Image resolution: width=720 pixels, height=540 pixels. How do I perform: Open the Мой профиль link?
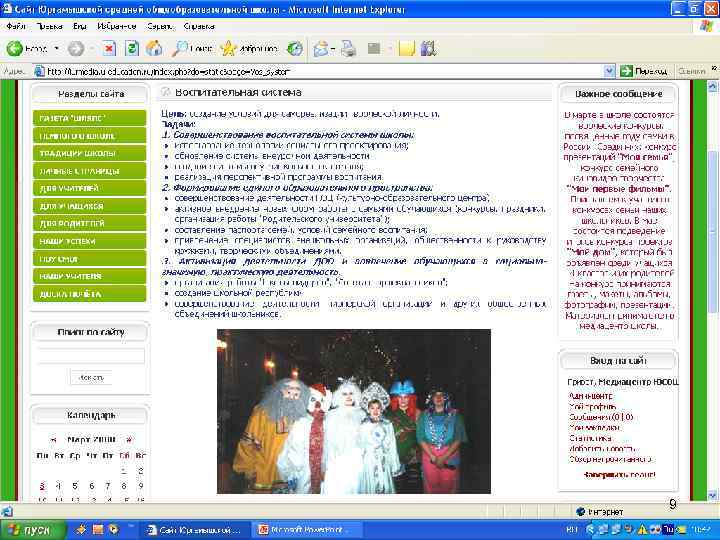[x=592, y=406]
